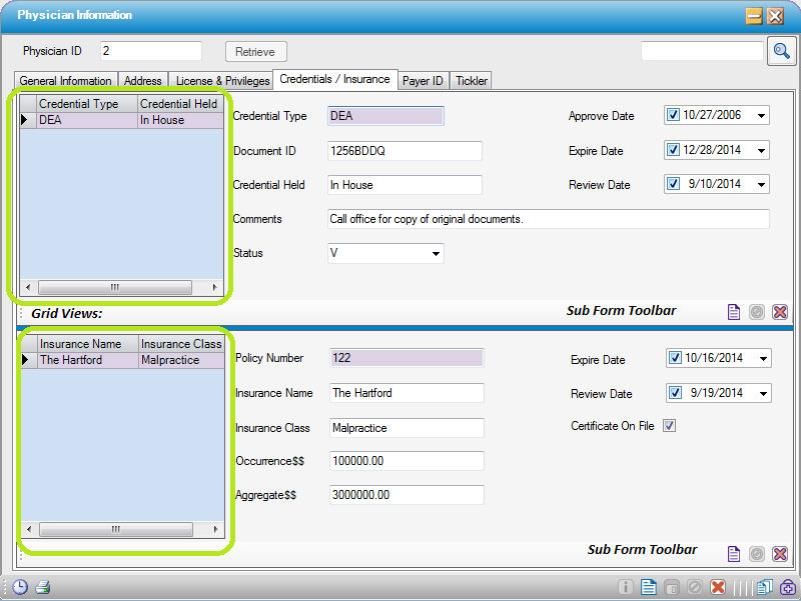Open the Physician ID search magnifier

[781, 51]
